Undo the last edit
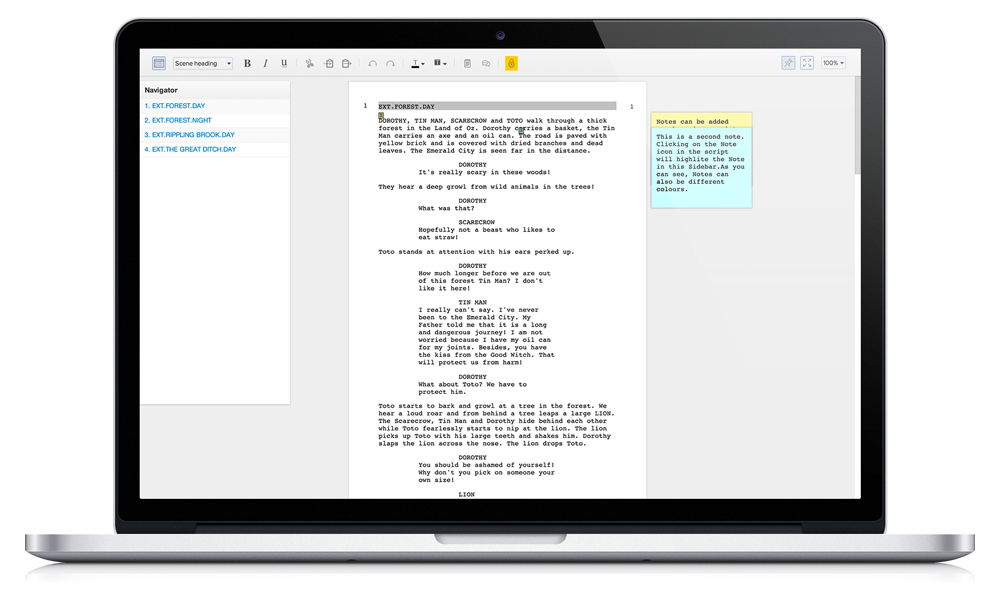The height and width of the screenshot is (600, 1000). point(371,63)
